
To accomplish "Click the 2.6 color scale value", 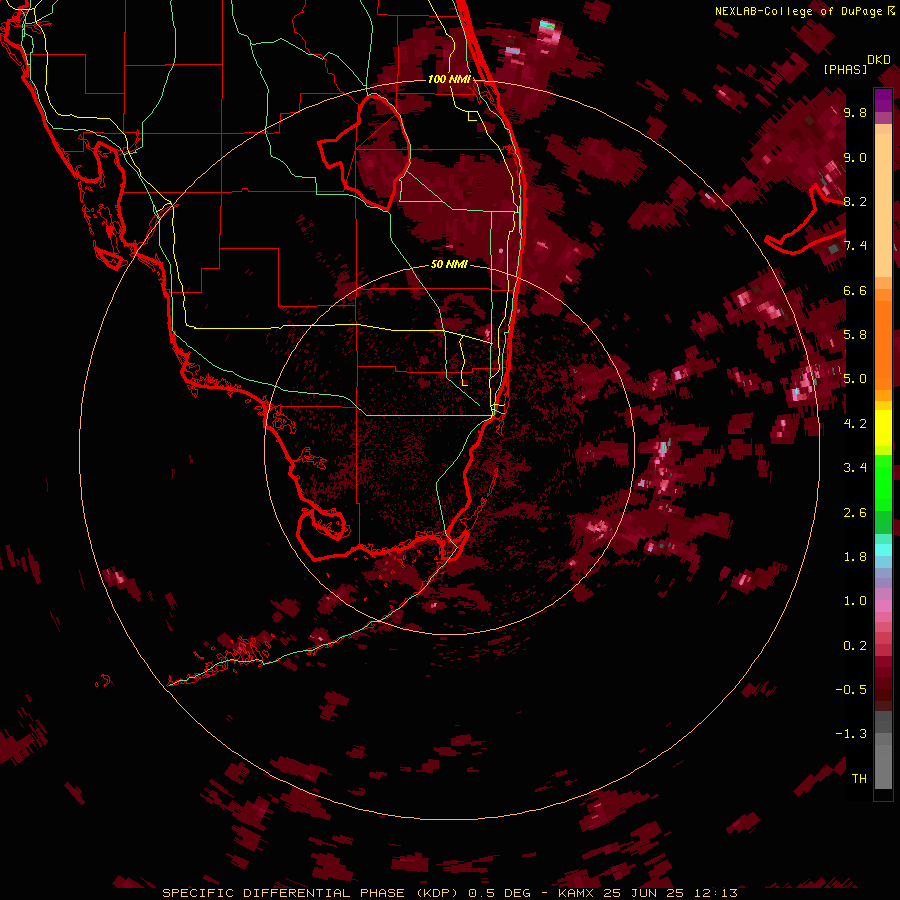I will click(x=855, y=513).
